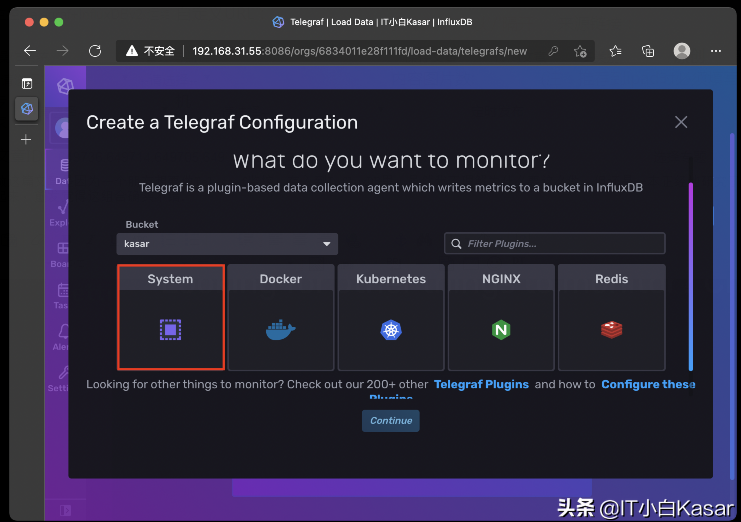Image resolution: width=741 pixels, height=522 pixels.
Task: Toggle the sidebar collapse icon at bottom
Action: coord(65,510)
